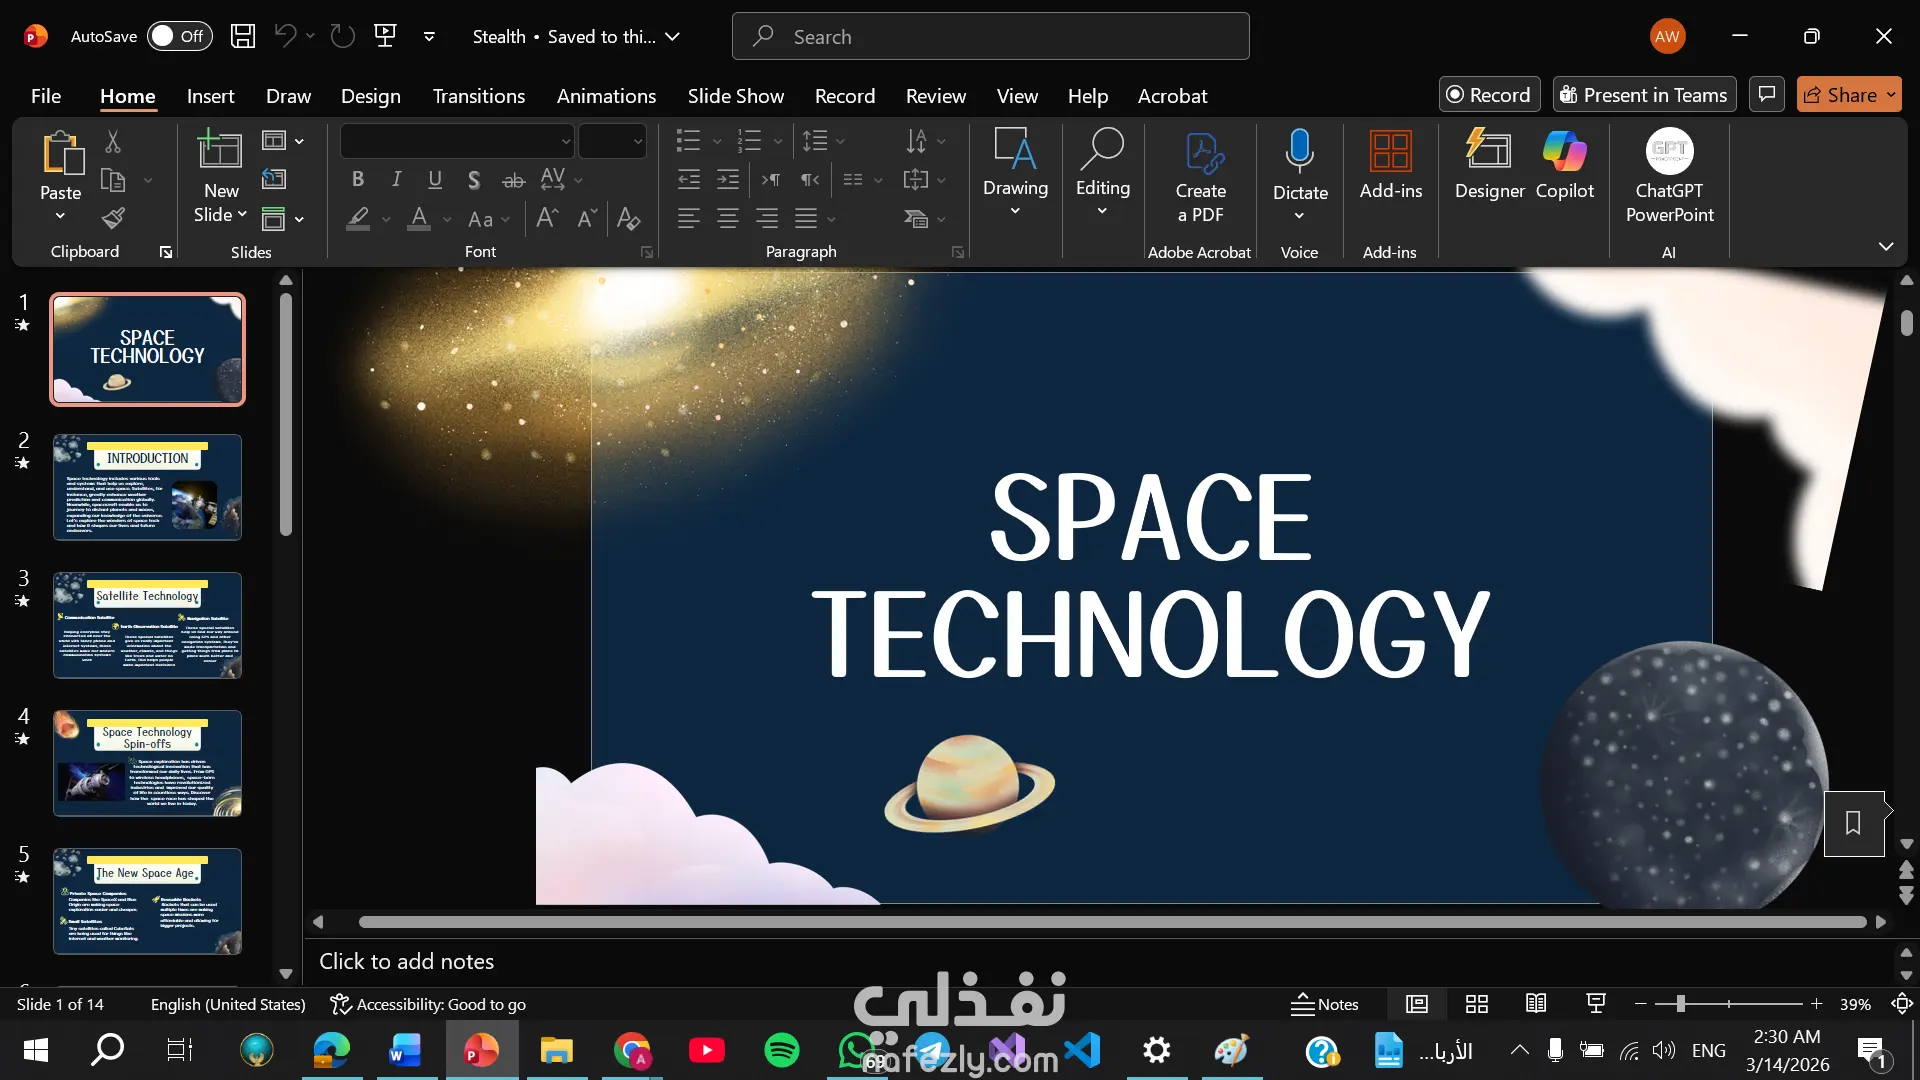
Task: Toggle Notes pane in status bar
Action: click(x=1325, y=1004)
